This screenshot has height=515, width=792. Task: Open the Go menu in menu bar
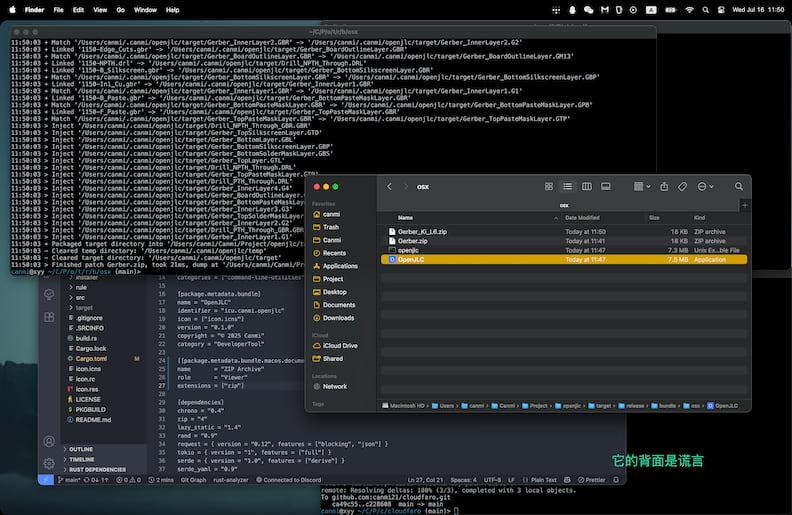click(121, 9)
